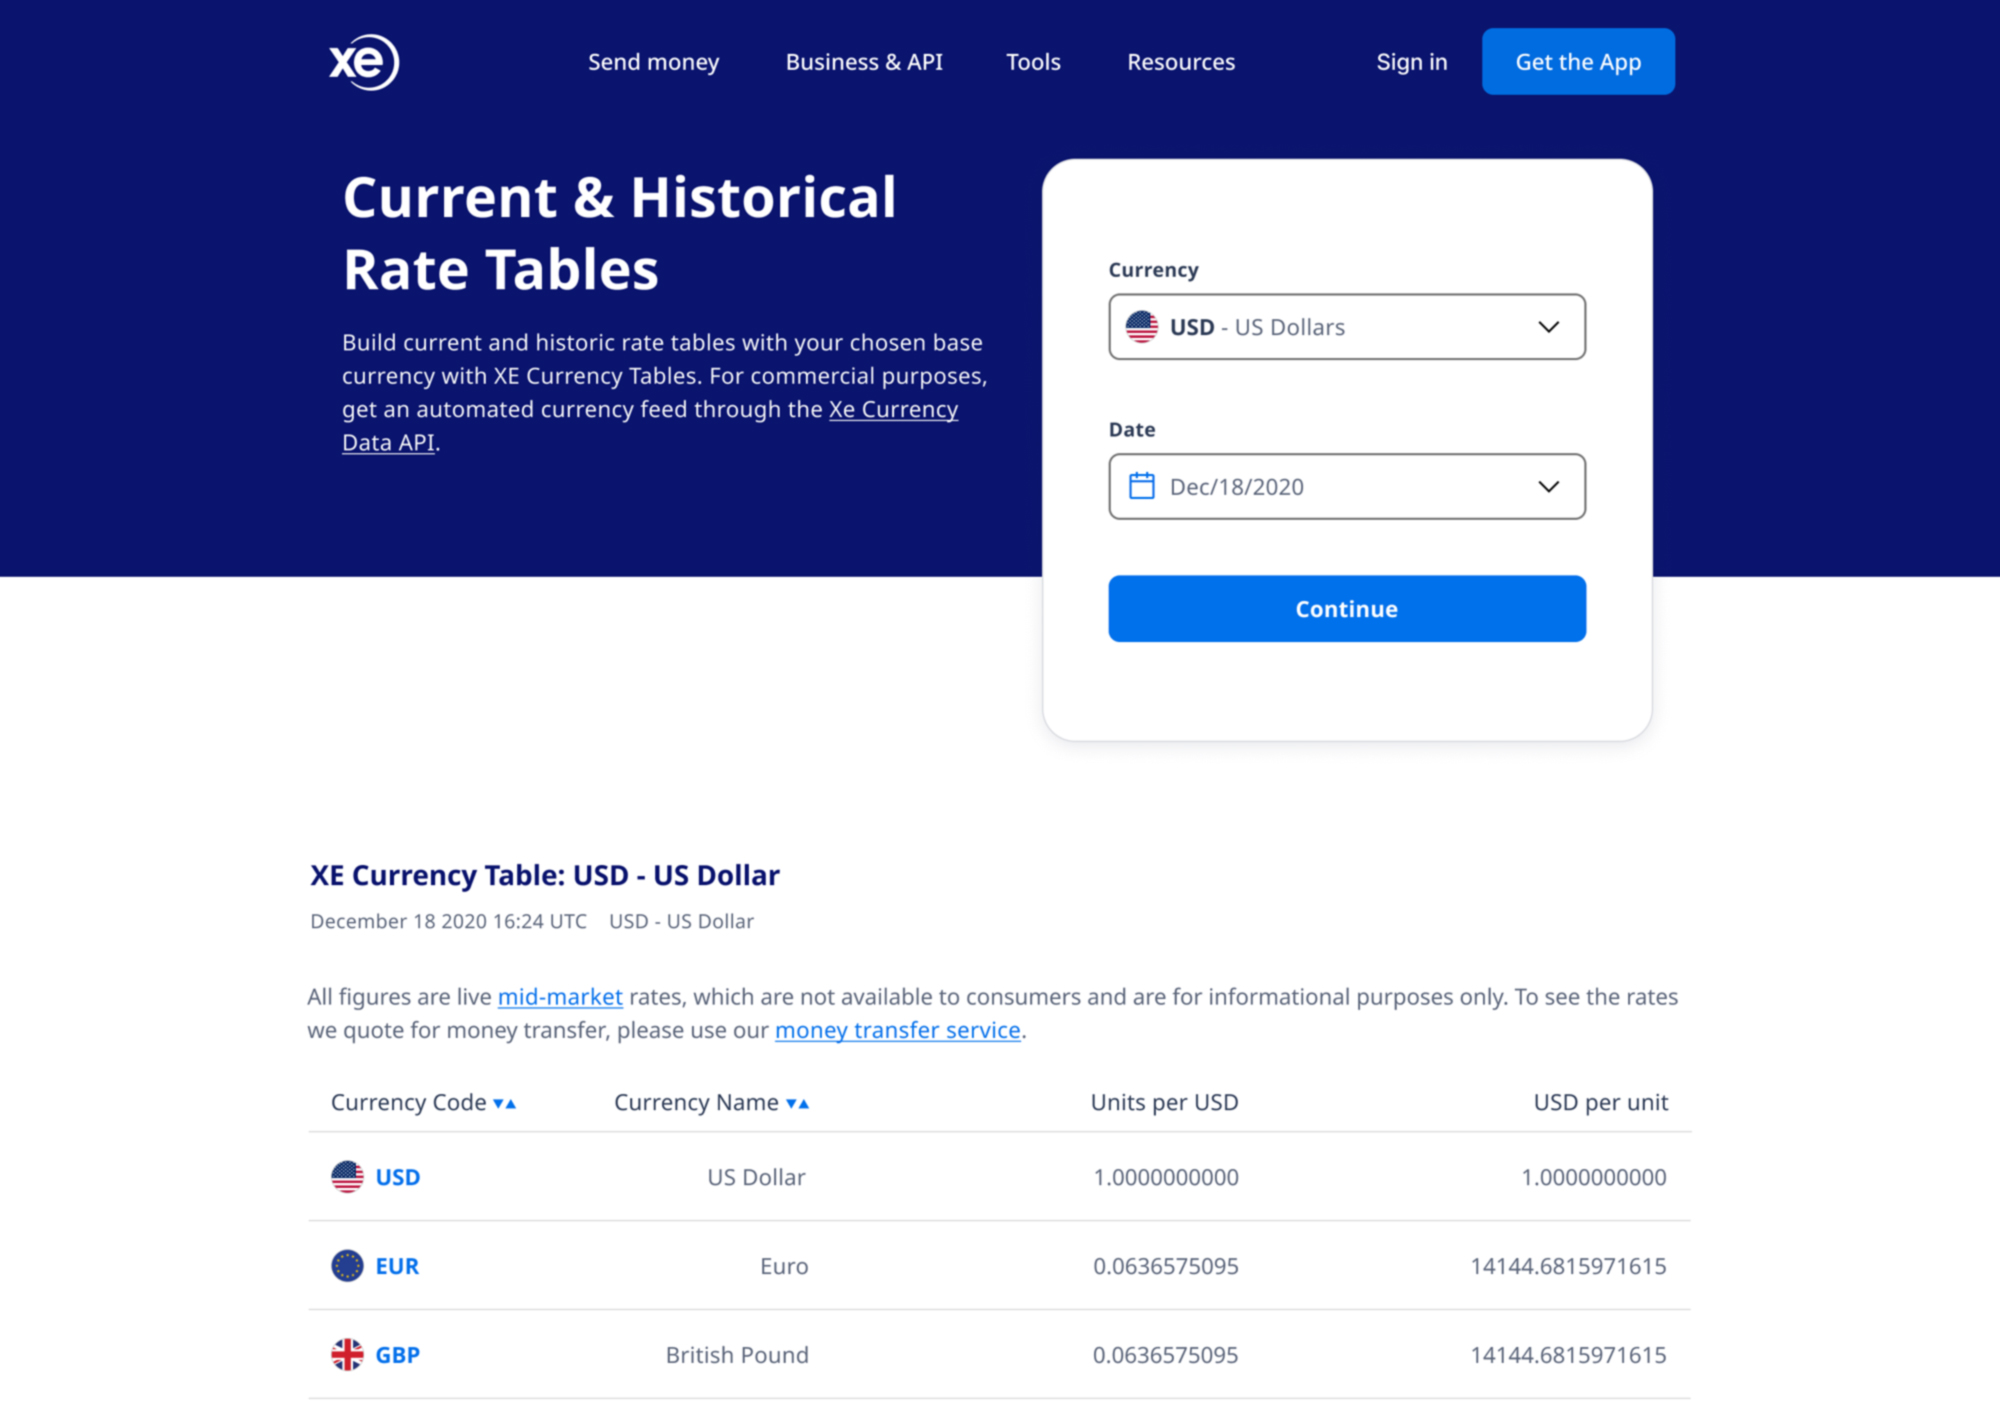This screenshot has height=1414, width=2000.
Task: Open the Tools menu
Action: (x=1033, y=62)
